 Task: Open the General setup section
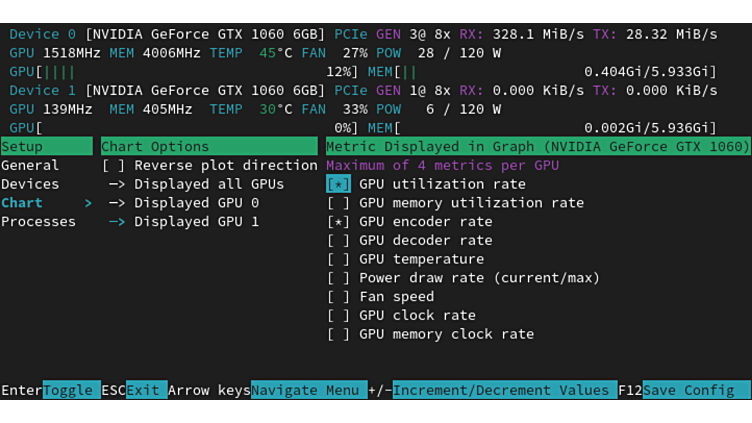(x=30, y=165)
